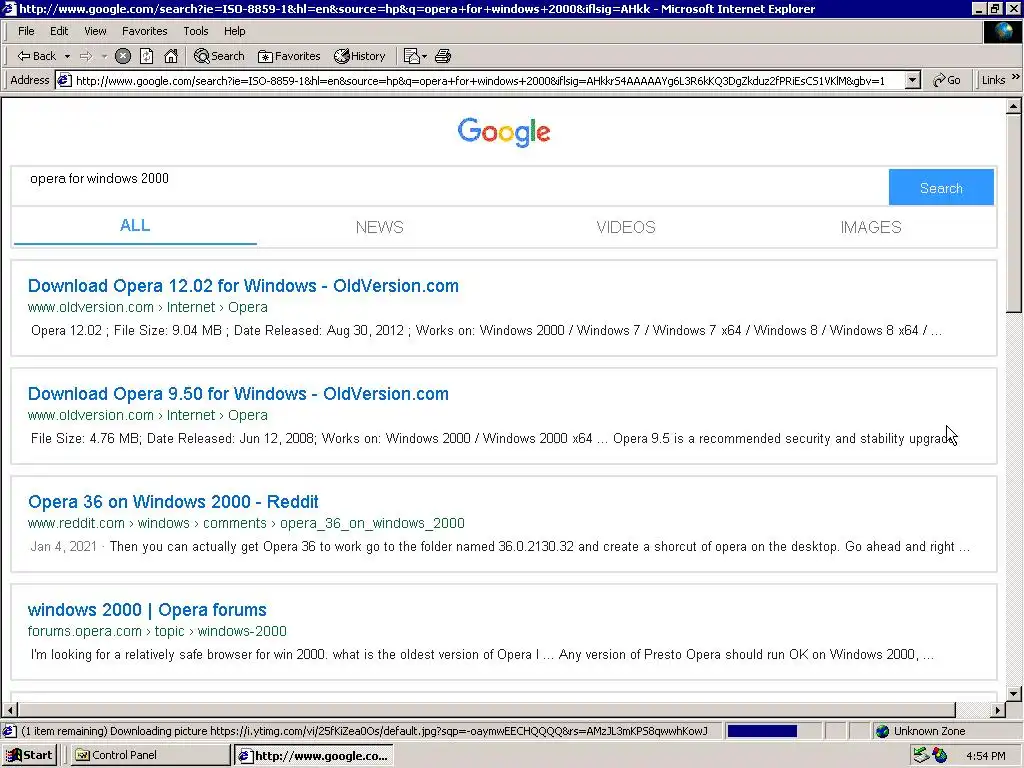This screenshot has width=1024, height=768.
Task: Click the 4:54 PM system clock
Action: (985, 756)
